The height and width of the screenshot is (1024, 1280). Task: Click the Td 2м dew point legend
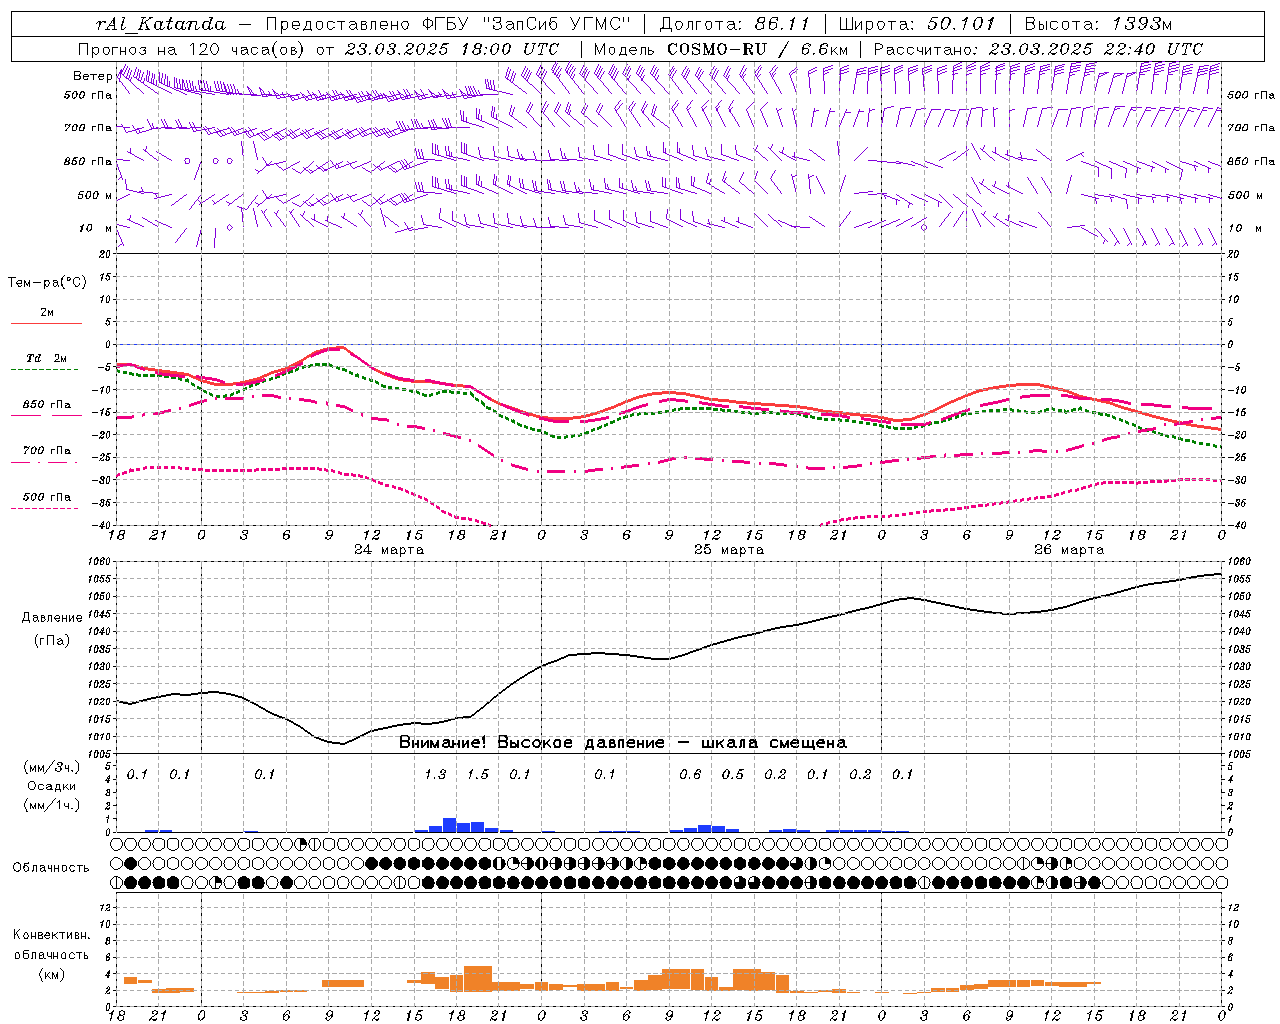pyautogui.click(x=46, y=362)
